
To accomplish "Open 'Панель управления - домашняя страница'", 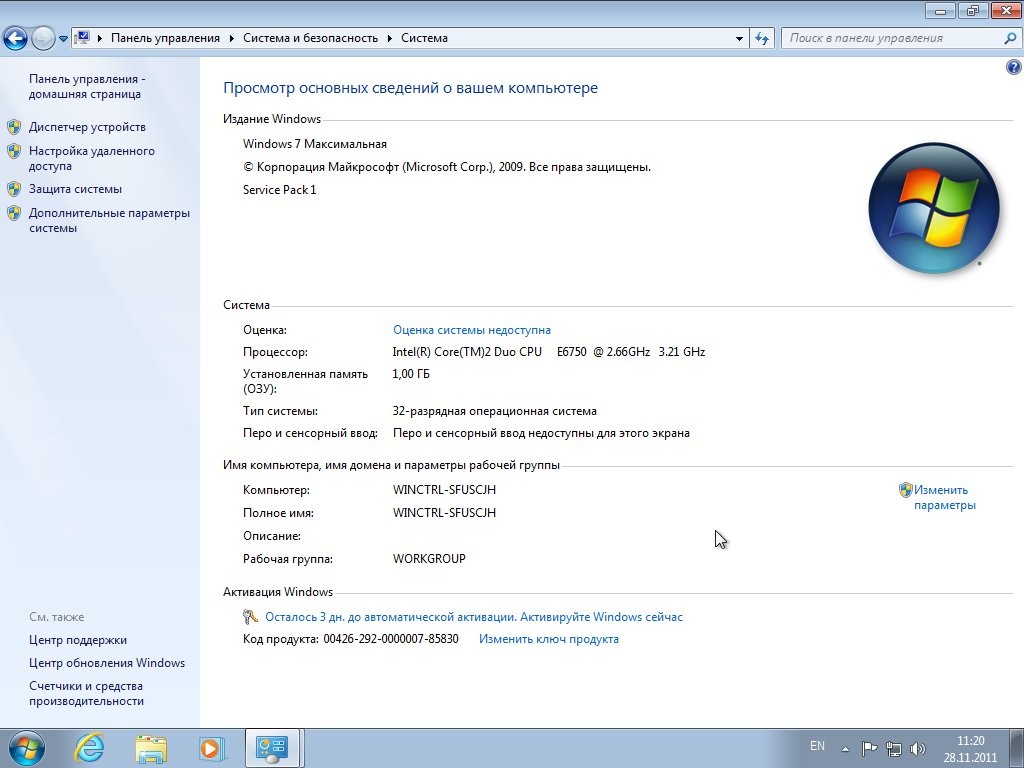I will tap(88, 86).
